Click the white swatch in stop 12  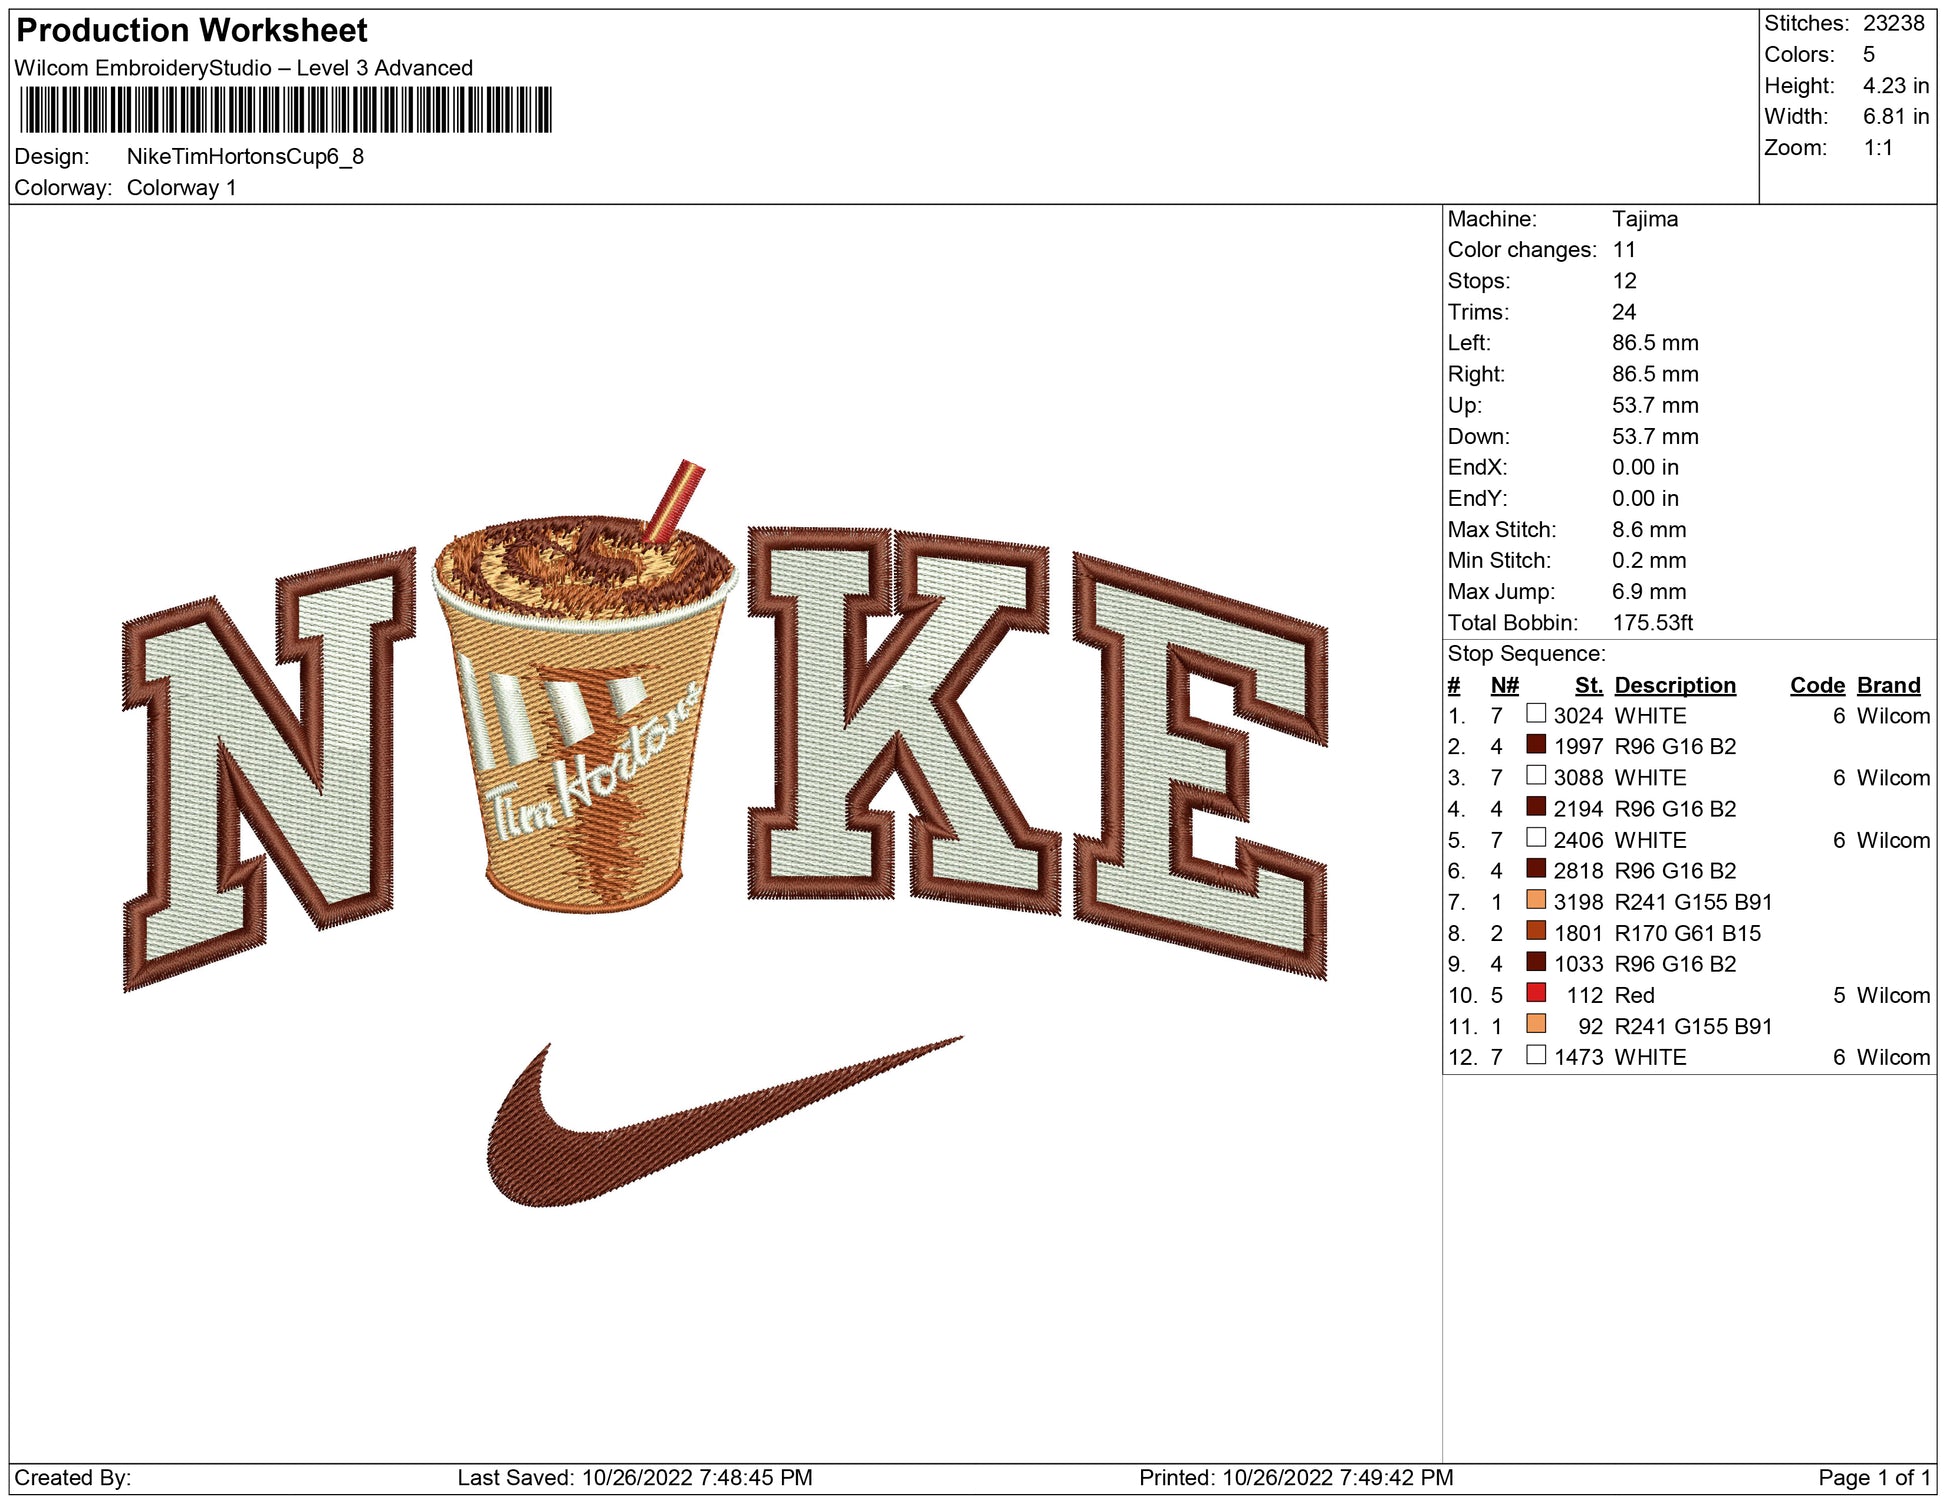[1535, 1055]
